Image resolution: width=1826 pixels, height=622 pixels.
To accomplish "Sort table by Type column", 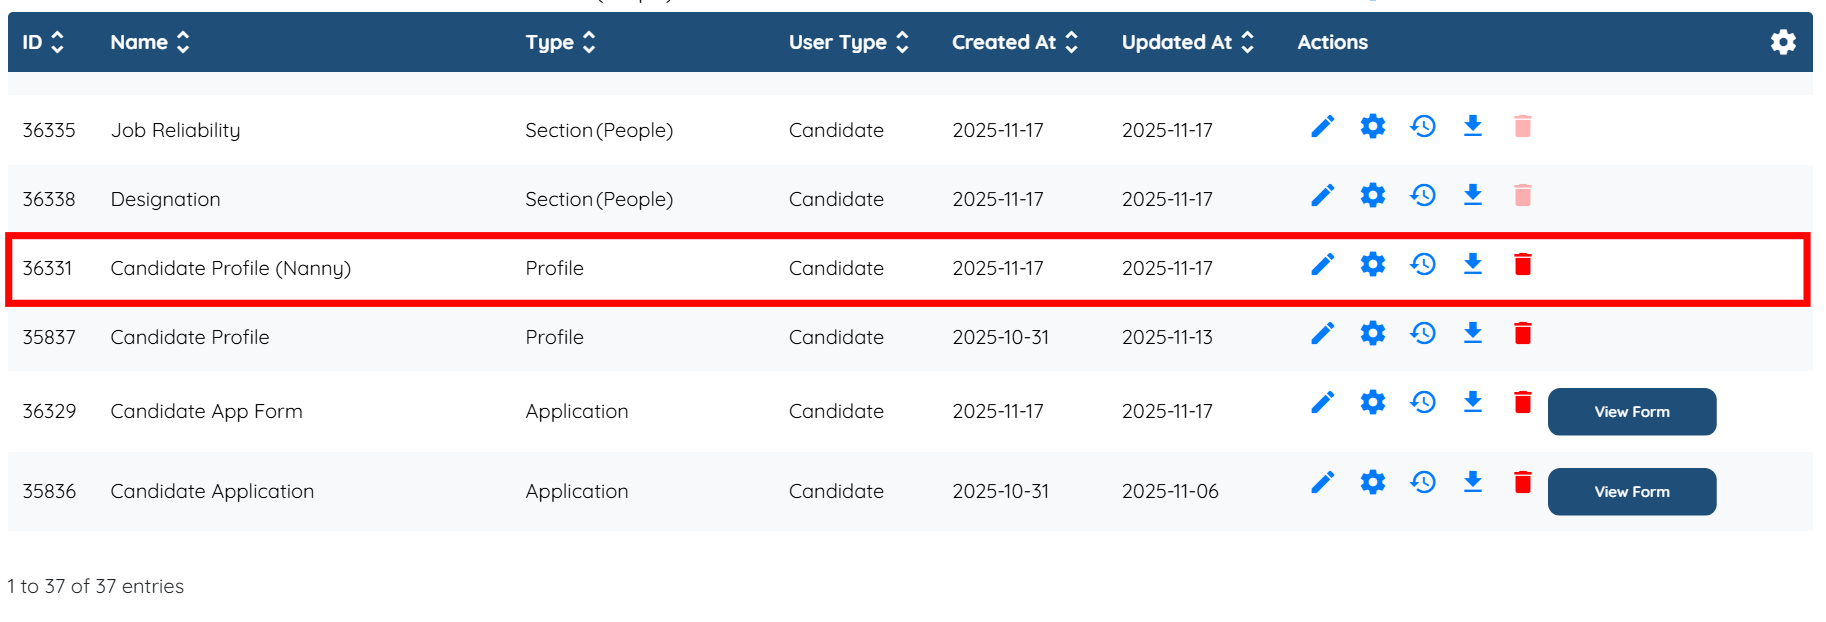I will (x=560, y=42).
